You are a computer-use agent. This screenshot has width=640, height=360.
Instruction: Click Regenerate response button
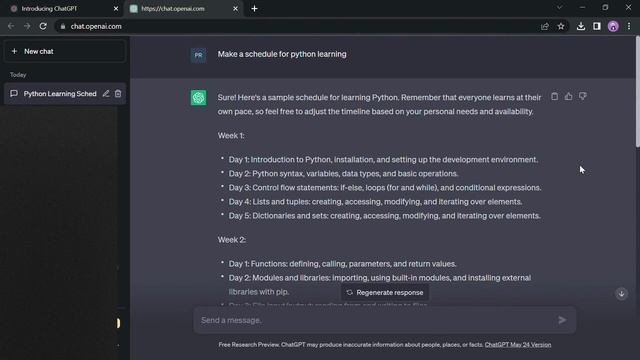coord(384,293)
